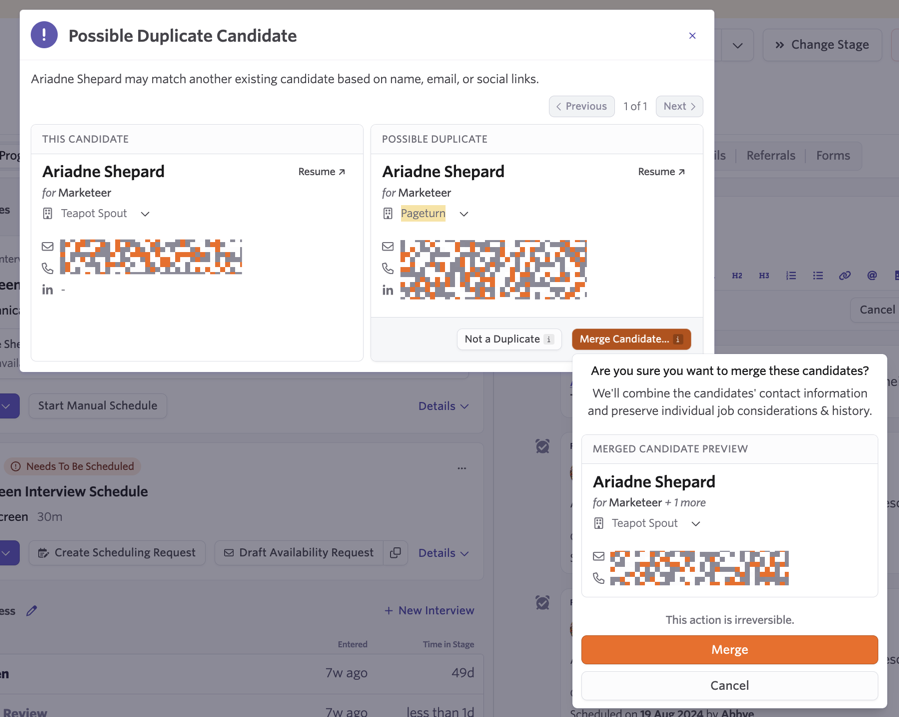The width and height of the screenshot is (899, 717).
Task: Expand Details next to Draft Availability Request
Action: point(443,553)
